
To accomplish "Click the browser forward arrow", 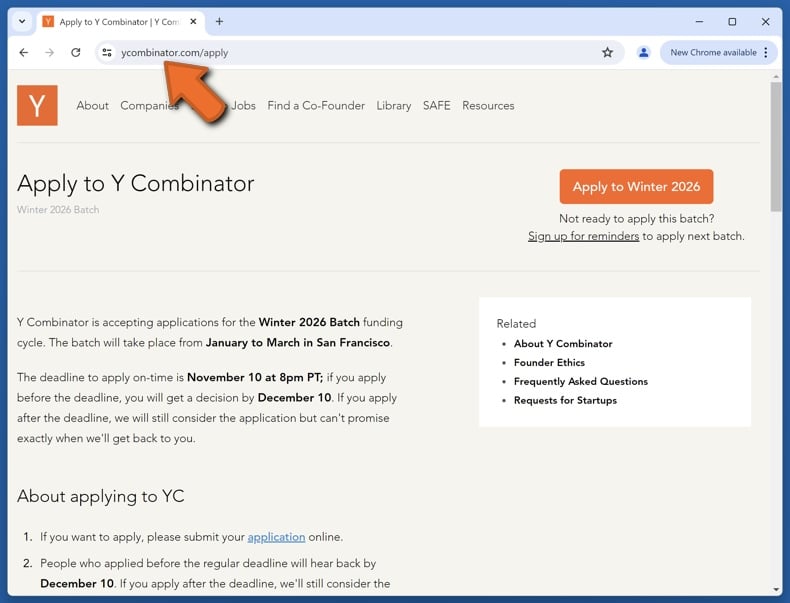I will coord(49,52).
